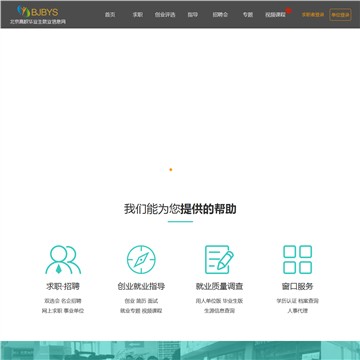360x360 pixels.
Task: Click the 单位登录 outlined button
Action: 340,15
